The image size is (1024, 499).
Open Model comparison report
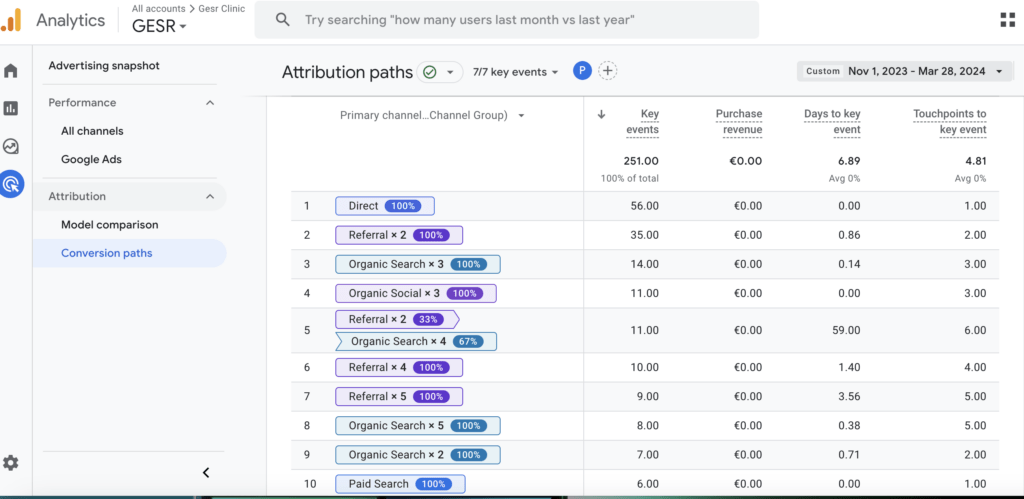tap(110, 225)
